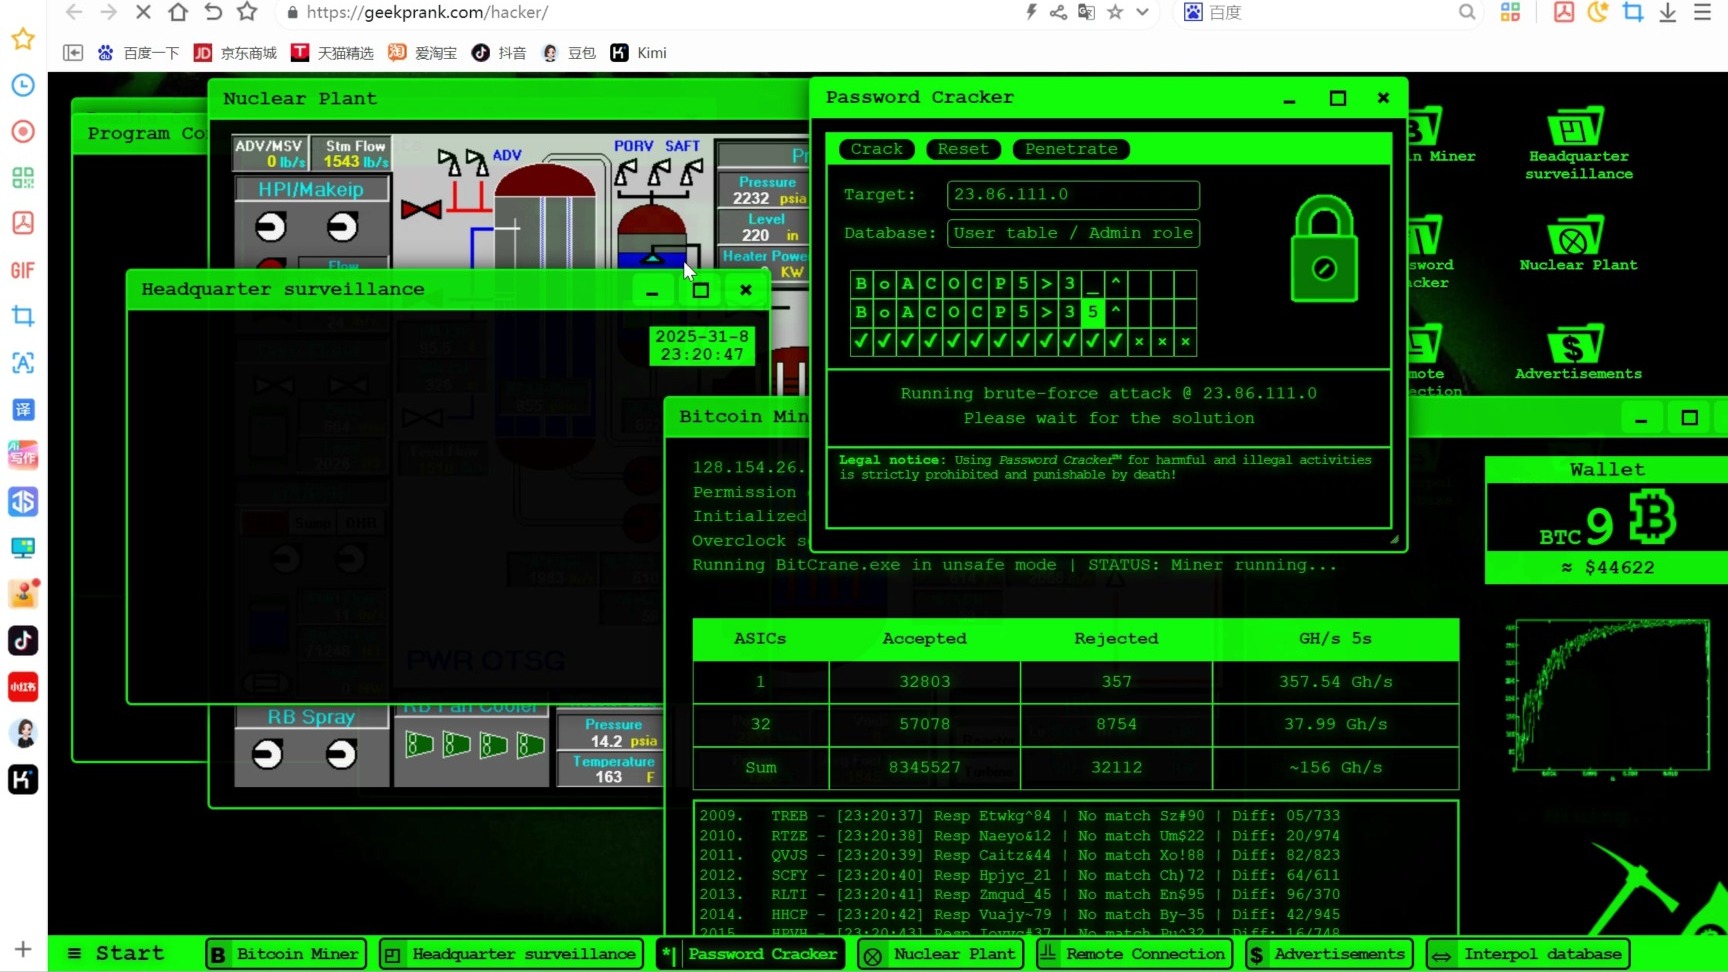
Task: Click the Database input field
Action: click(1073, 233)
